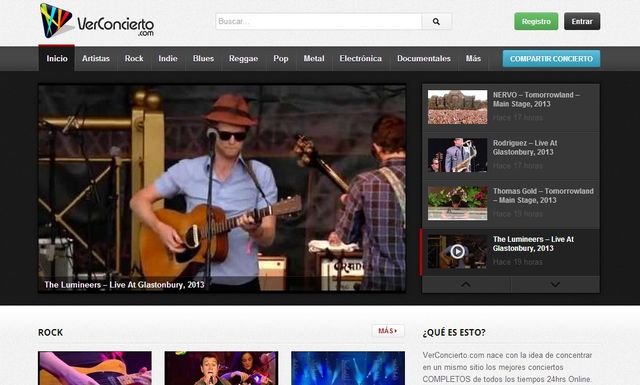Open the Thomas Gold Tomorrowland thumbnail
Viewport: 640px width, 385px height.
point(457,203)
